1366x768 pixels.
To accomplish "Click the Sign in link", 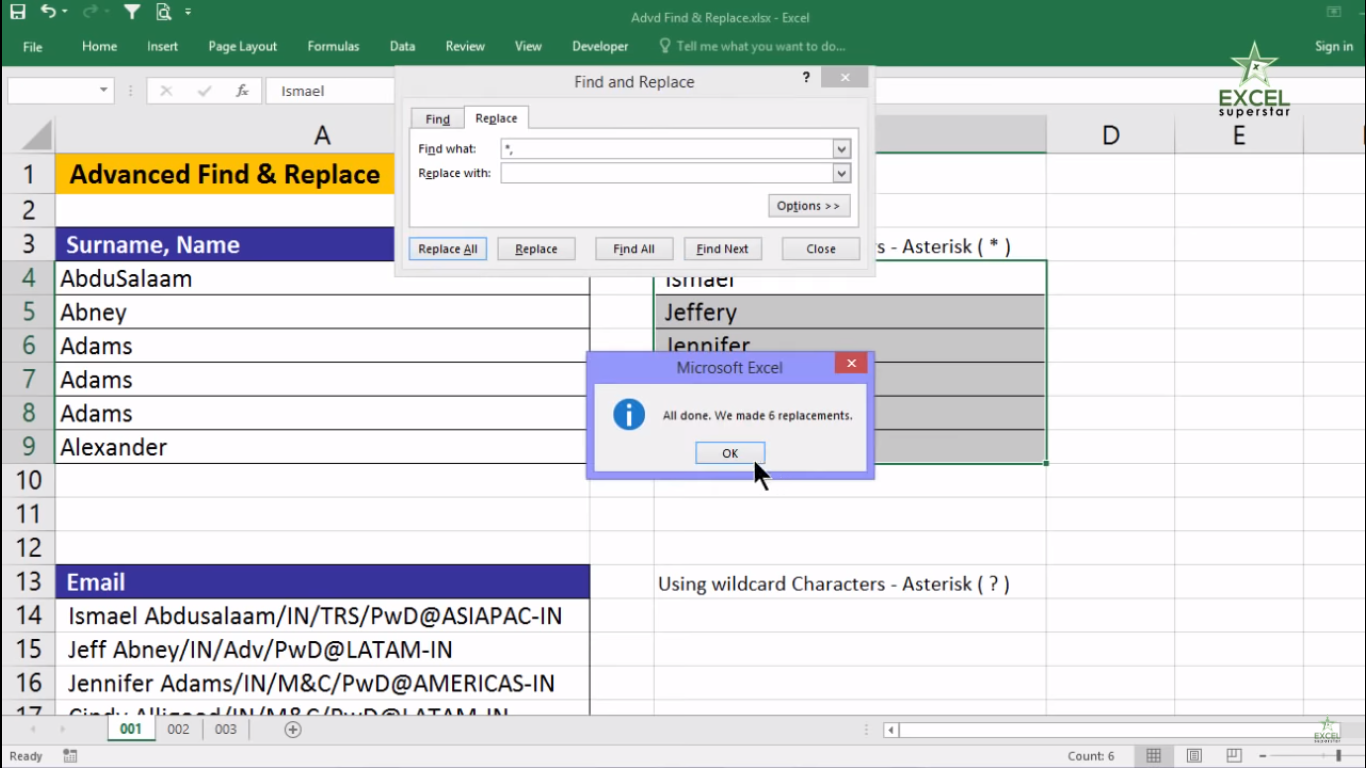I will [x=1334, y=46].
